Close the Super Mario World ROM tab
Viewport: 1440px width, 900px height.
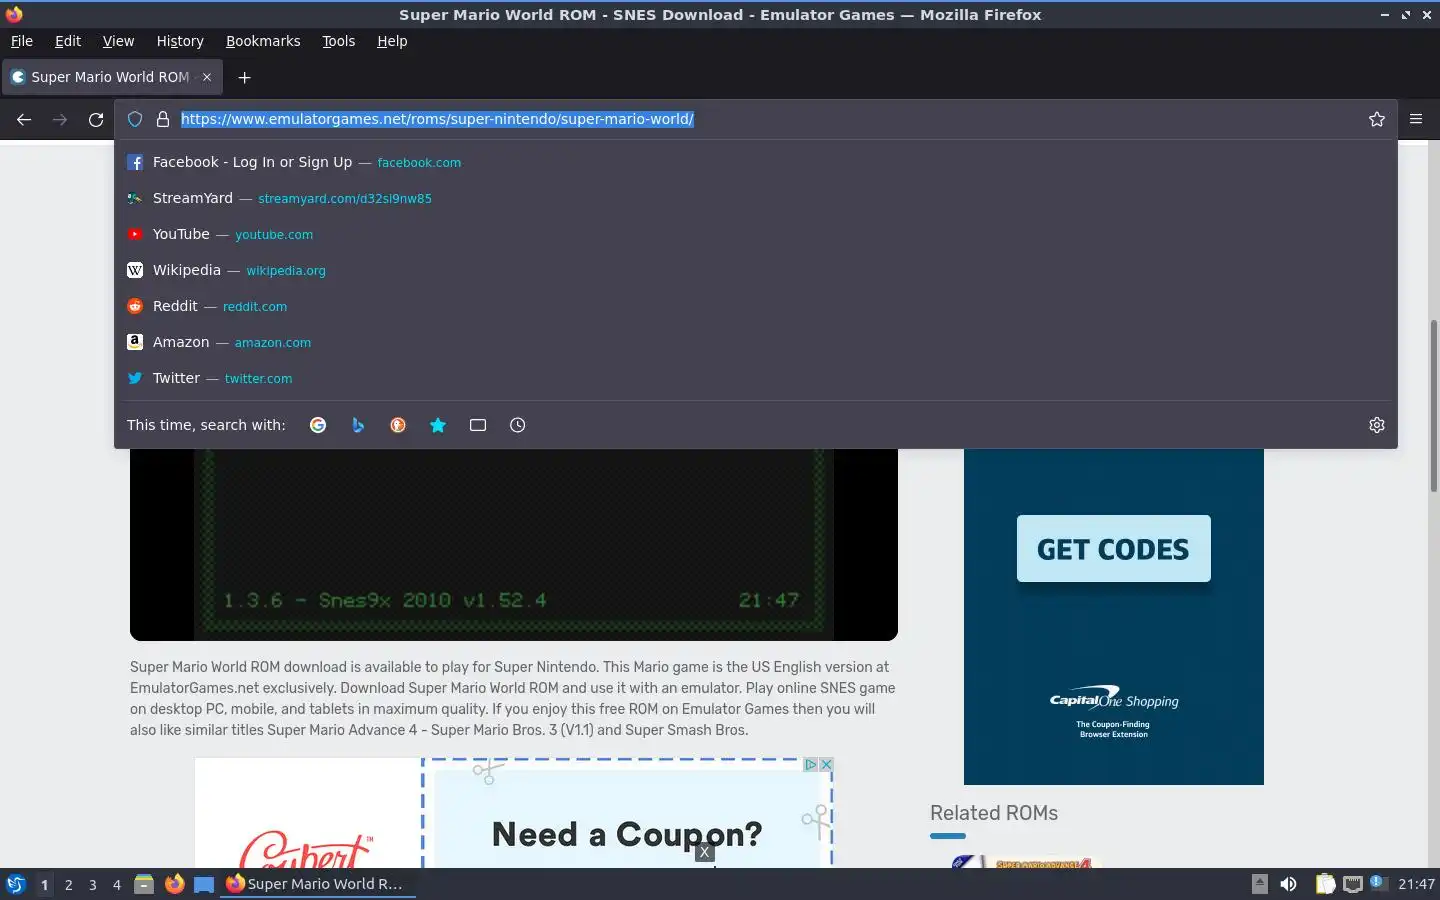click(207, 77)
